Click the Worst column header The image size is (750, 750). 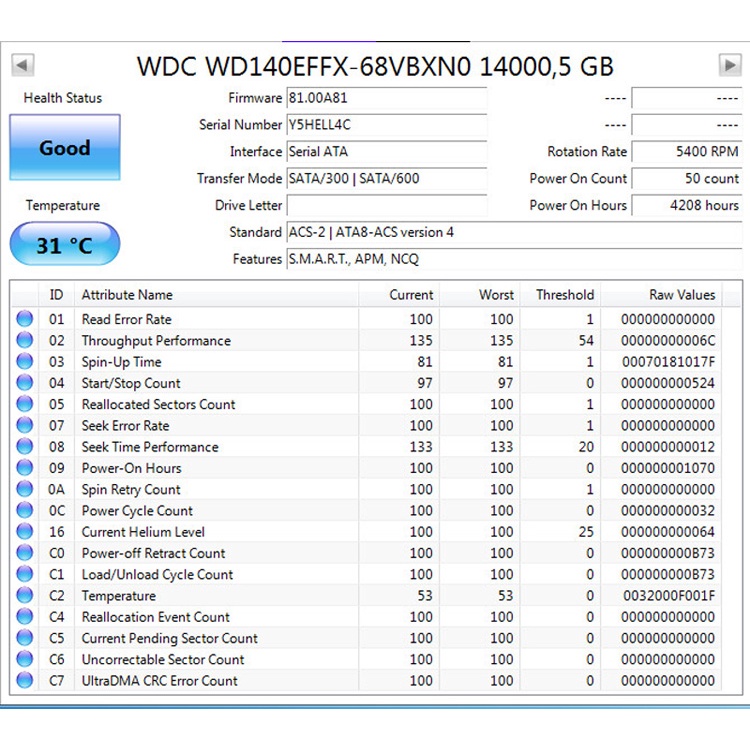click(x=480, y=295)
